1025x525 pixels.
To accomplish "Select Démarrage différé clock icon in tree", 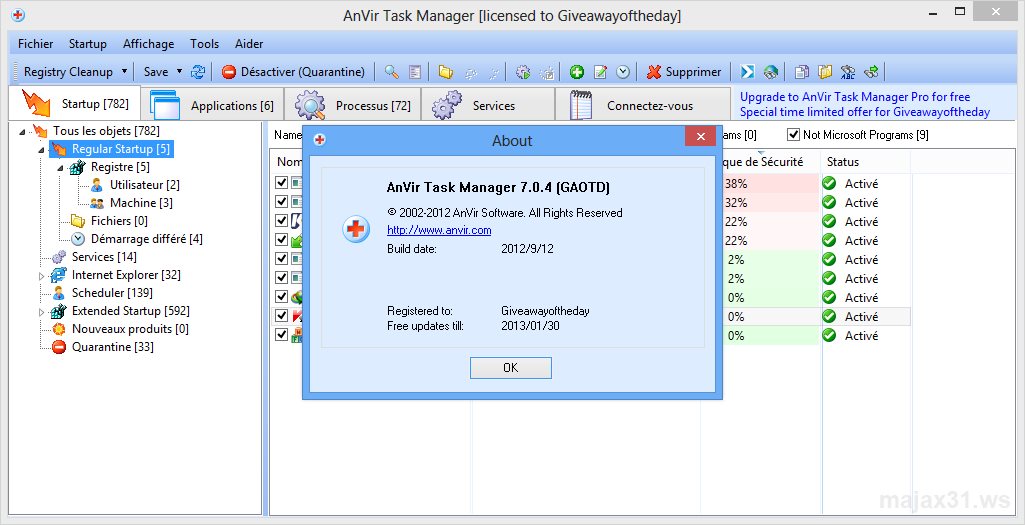I will tap(78, 239).
